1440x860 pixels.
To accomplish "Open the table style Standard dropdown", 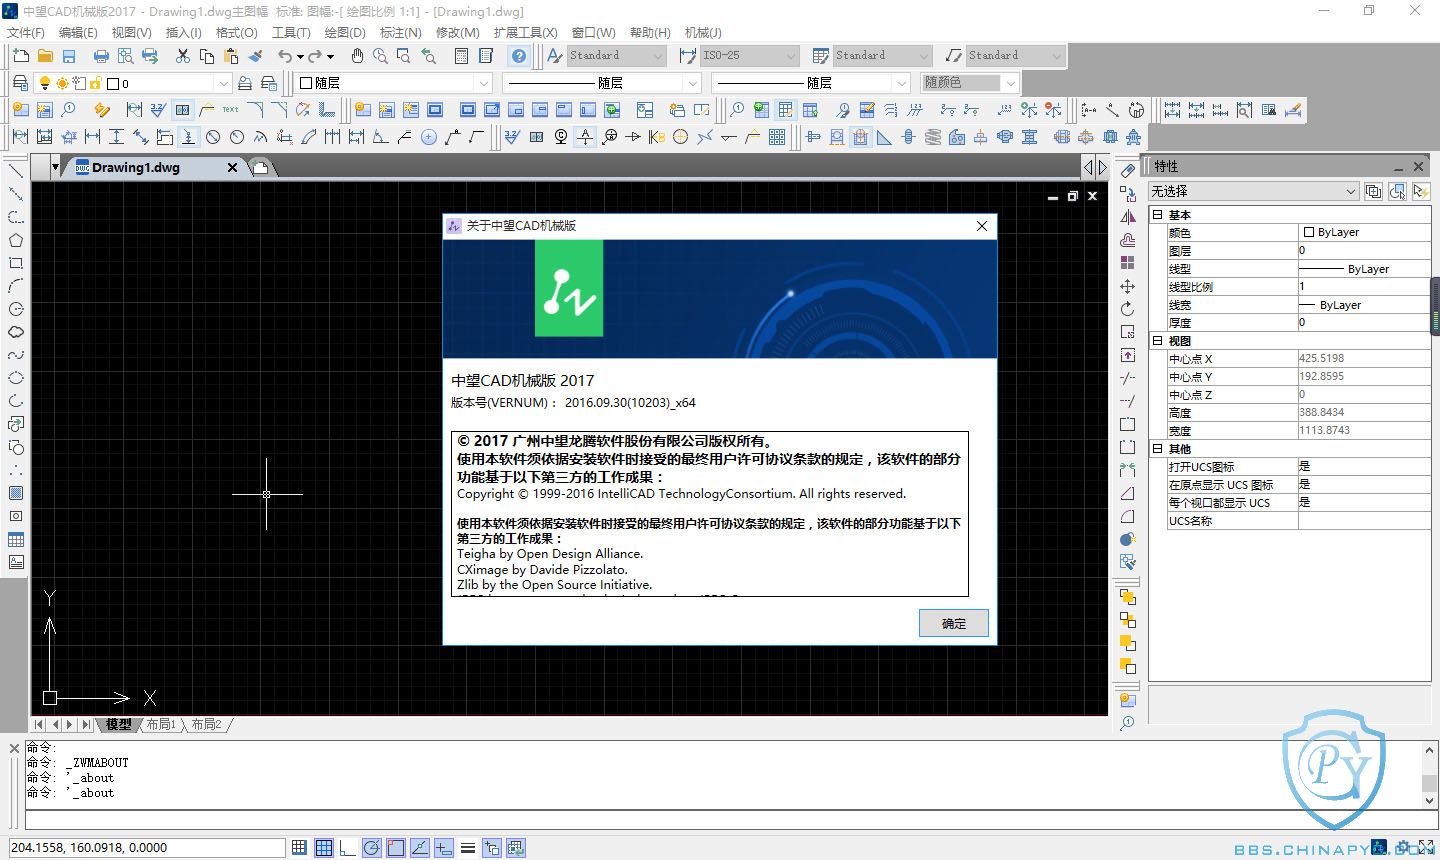I will click(882, 56).
